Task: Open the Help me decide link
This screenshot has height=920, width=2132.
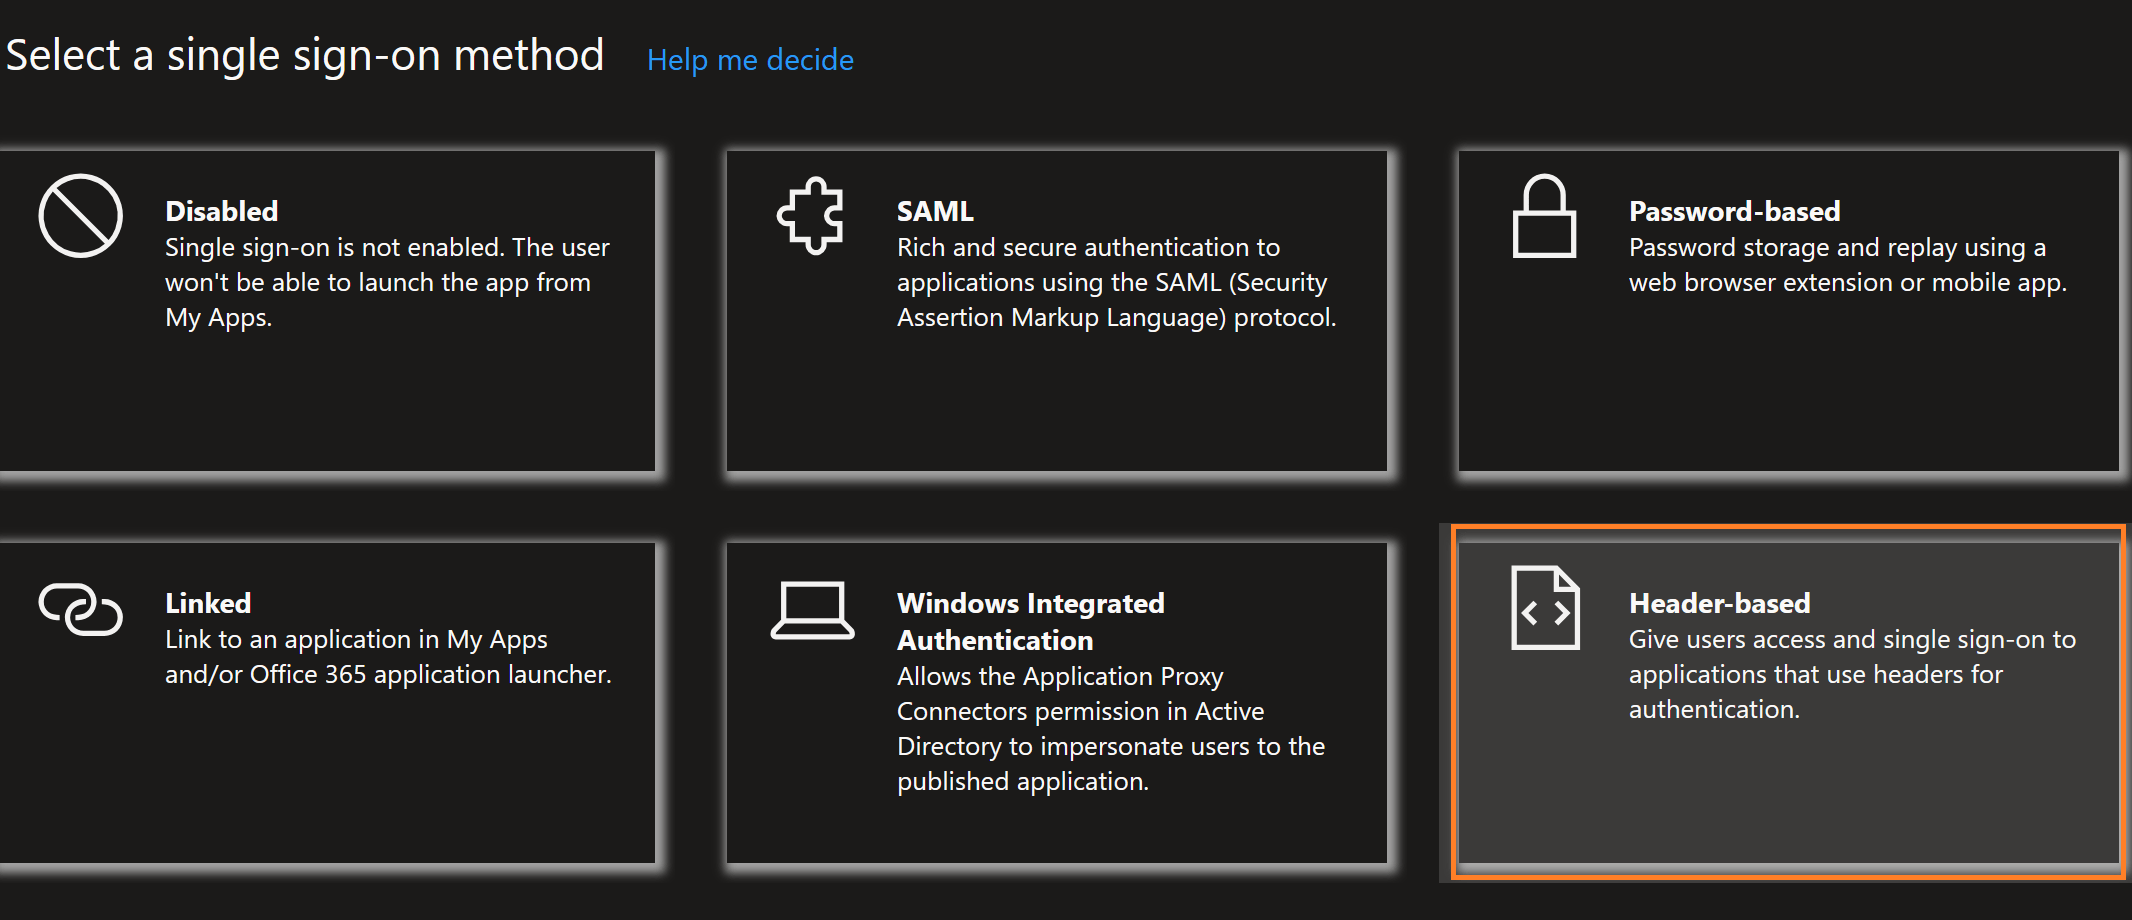Action: 751,60
